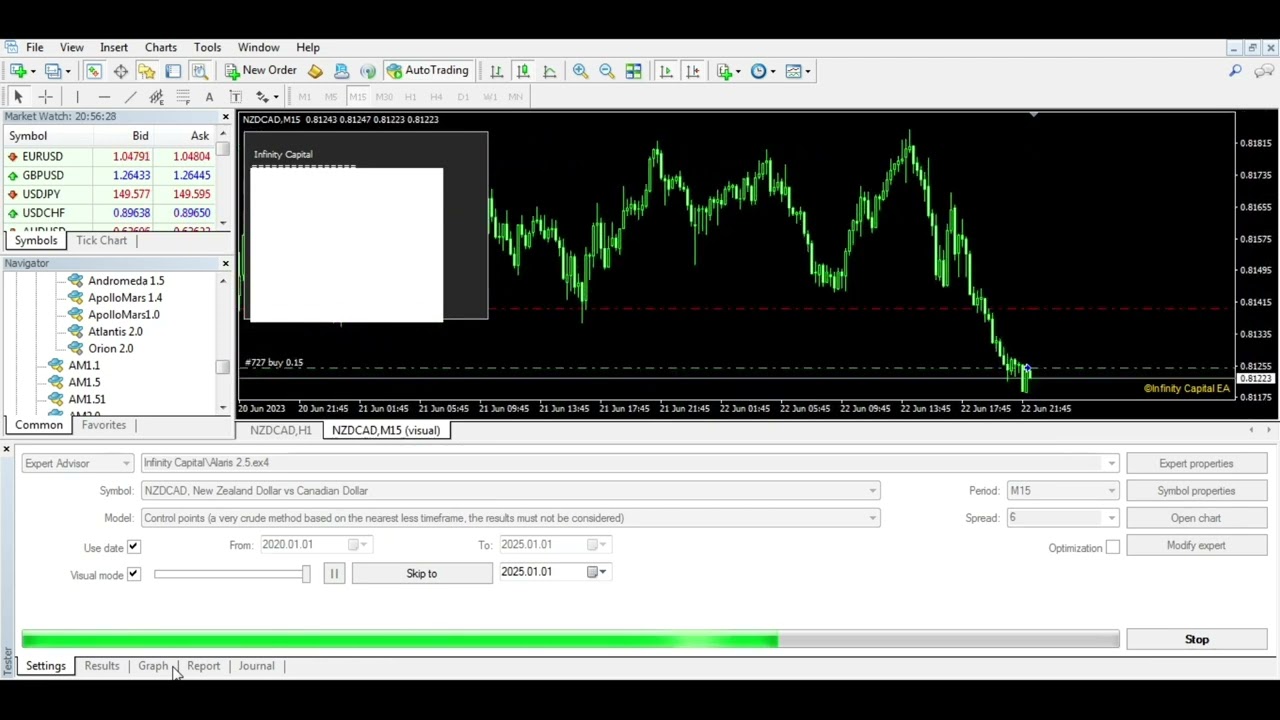Open the New Chart toolbar icon
The image size is (1280, 720).
point(18,71)
